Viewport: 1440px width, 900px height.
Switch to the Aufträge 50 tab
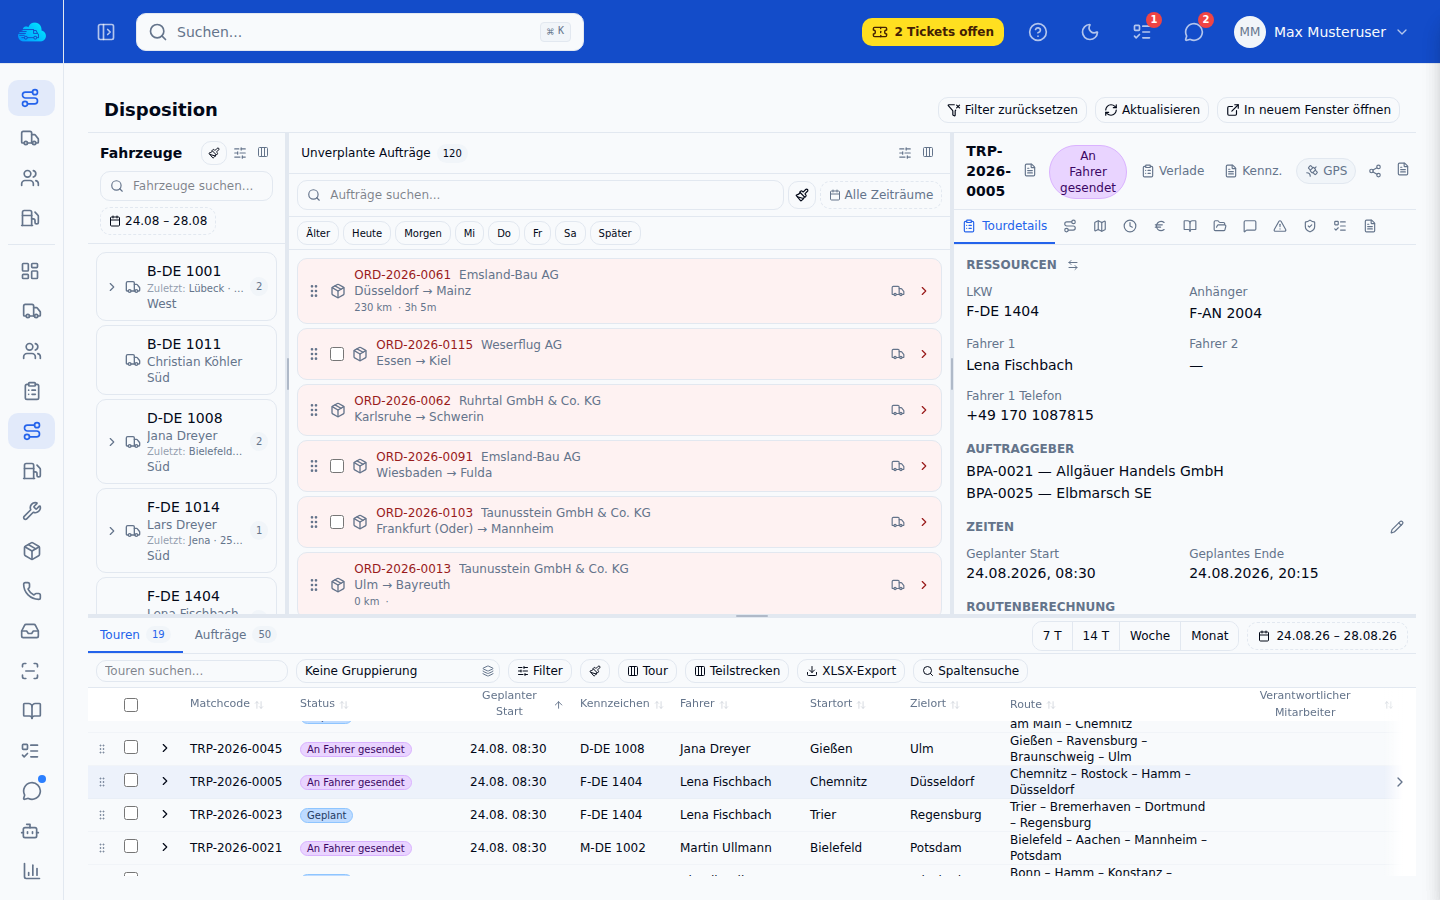point(233,635)
